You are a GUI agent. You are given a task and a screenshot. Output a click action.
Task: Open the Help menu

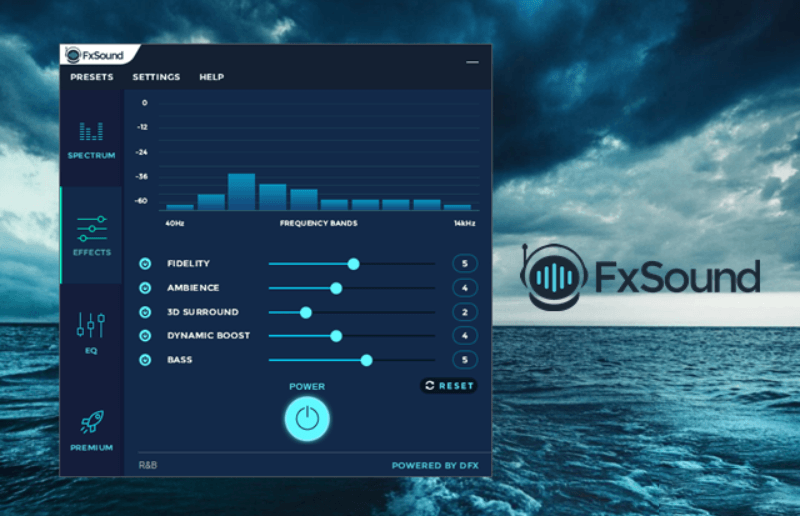[x=211, y=77]
